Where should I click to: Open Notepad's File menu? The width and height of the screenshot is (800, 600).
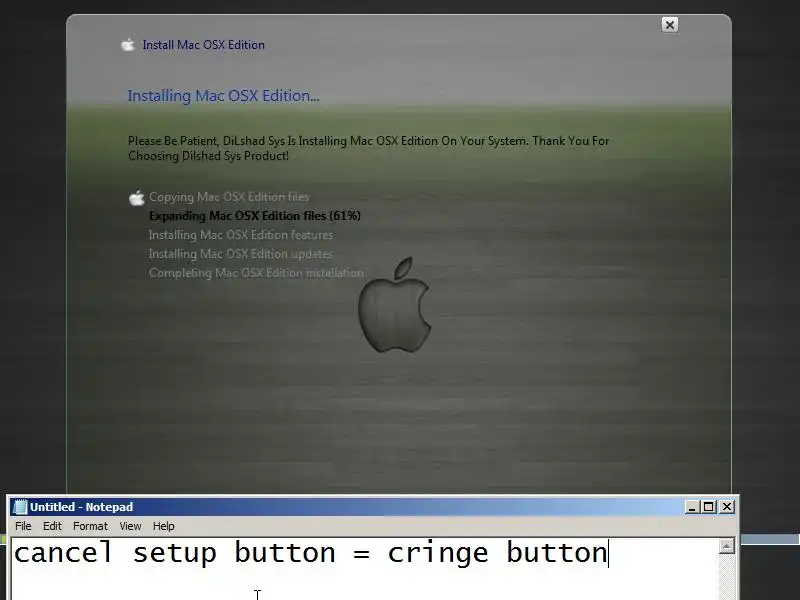[23, 526]
